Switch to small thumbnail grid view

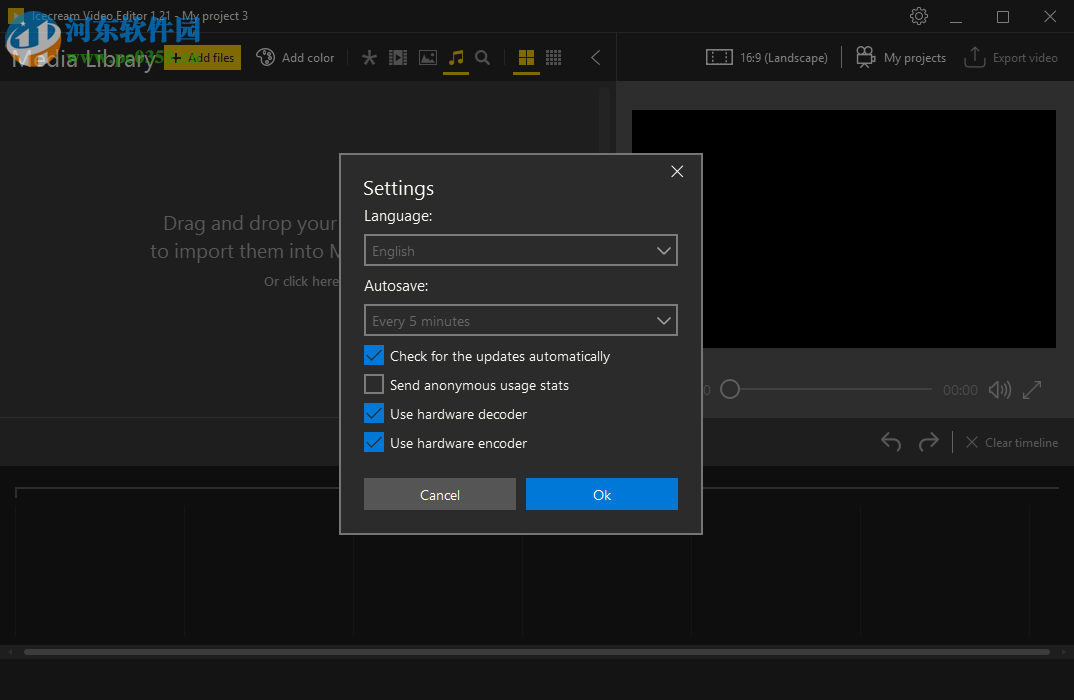(553, 58)
